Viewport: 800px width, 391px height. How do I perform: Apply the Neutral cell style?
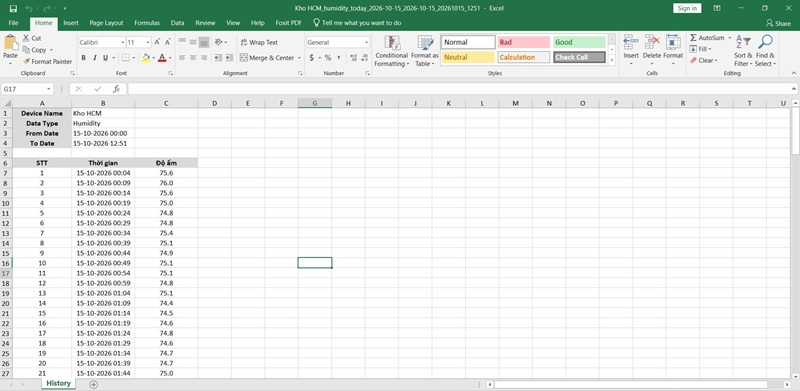point(468,58)
